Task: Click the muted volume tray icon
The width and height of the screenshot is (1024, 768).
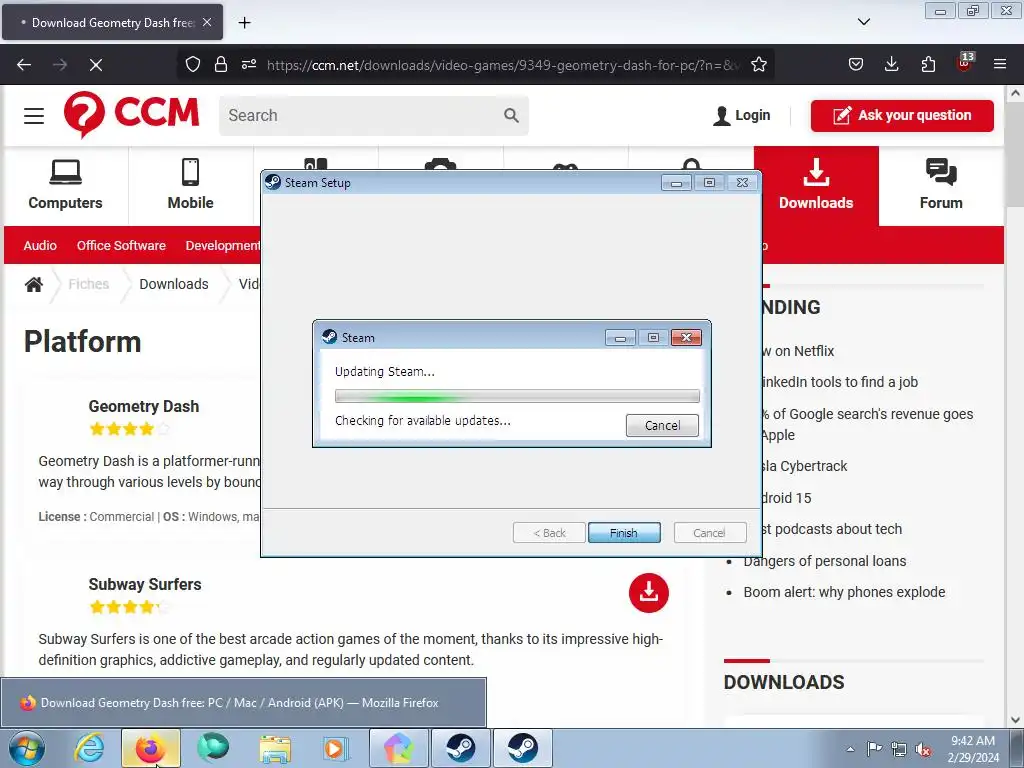Action: point(923,749)
